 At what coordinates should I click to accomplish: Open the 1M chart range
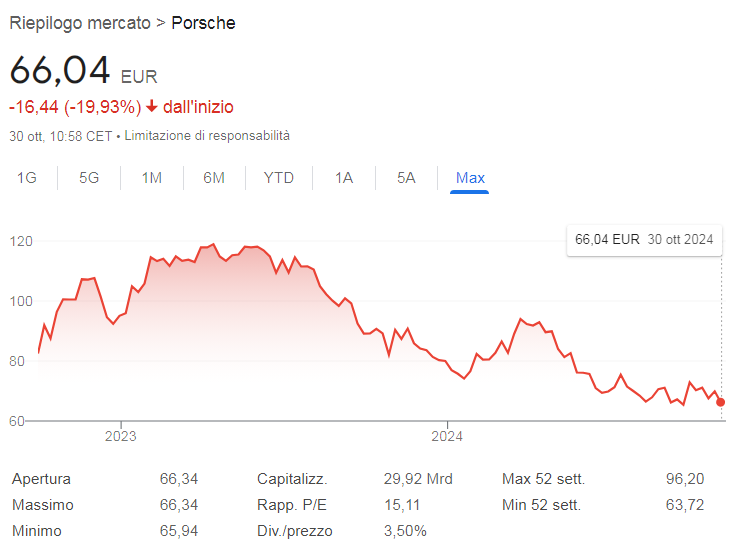[x=151, y=178]
